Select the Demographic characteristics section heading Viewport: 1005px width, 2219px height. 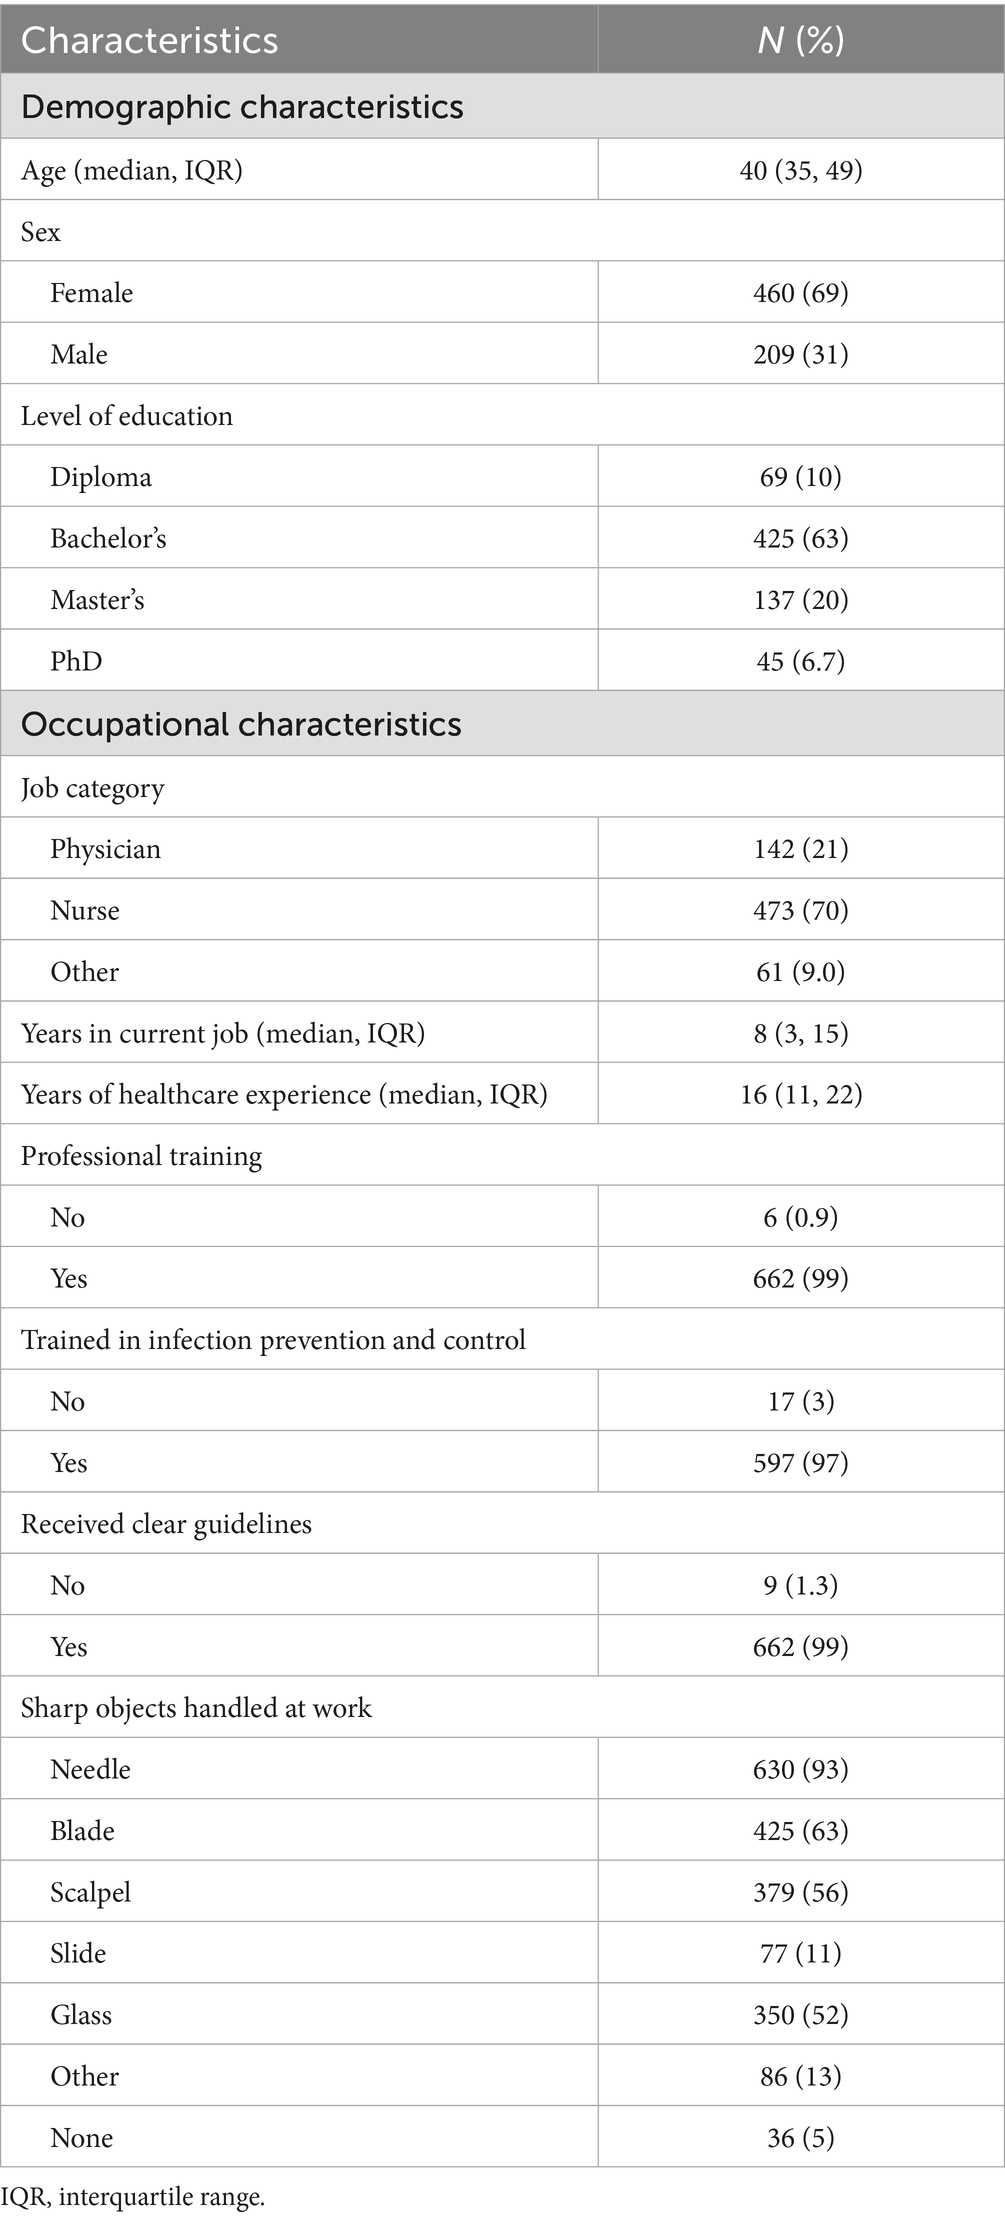(242, 107)
